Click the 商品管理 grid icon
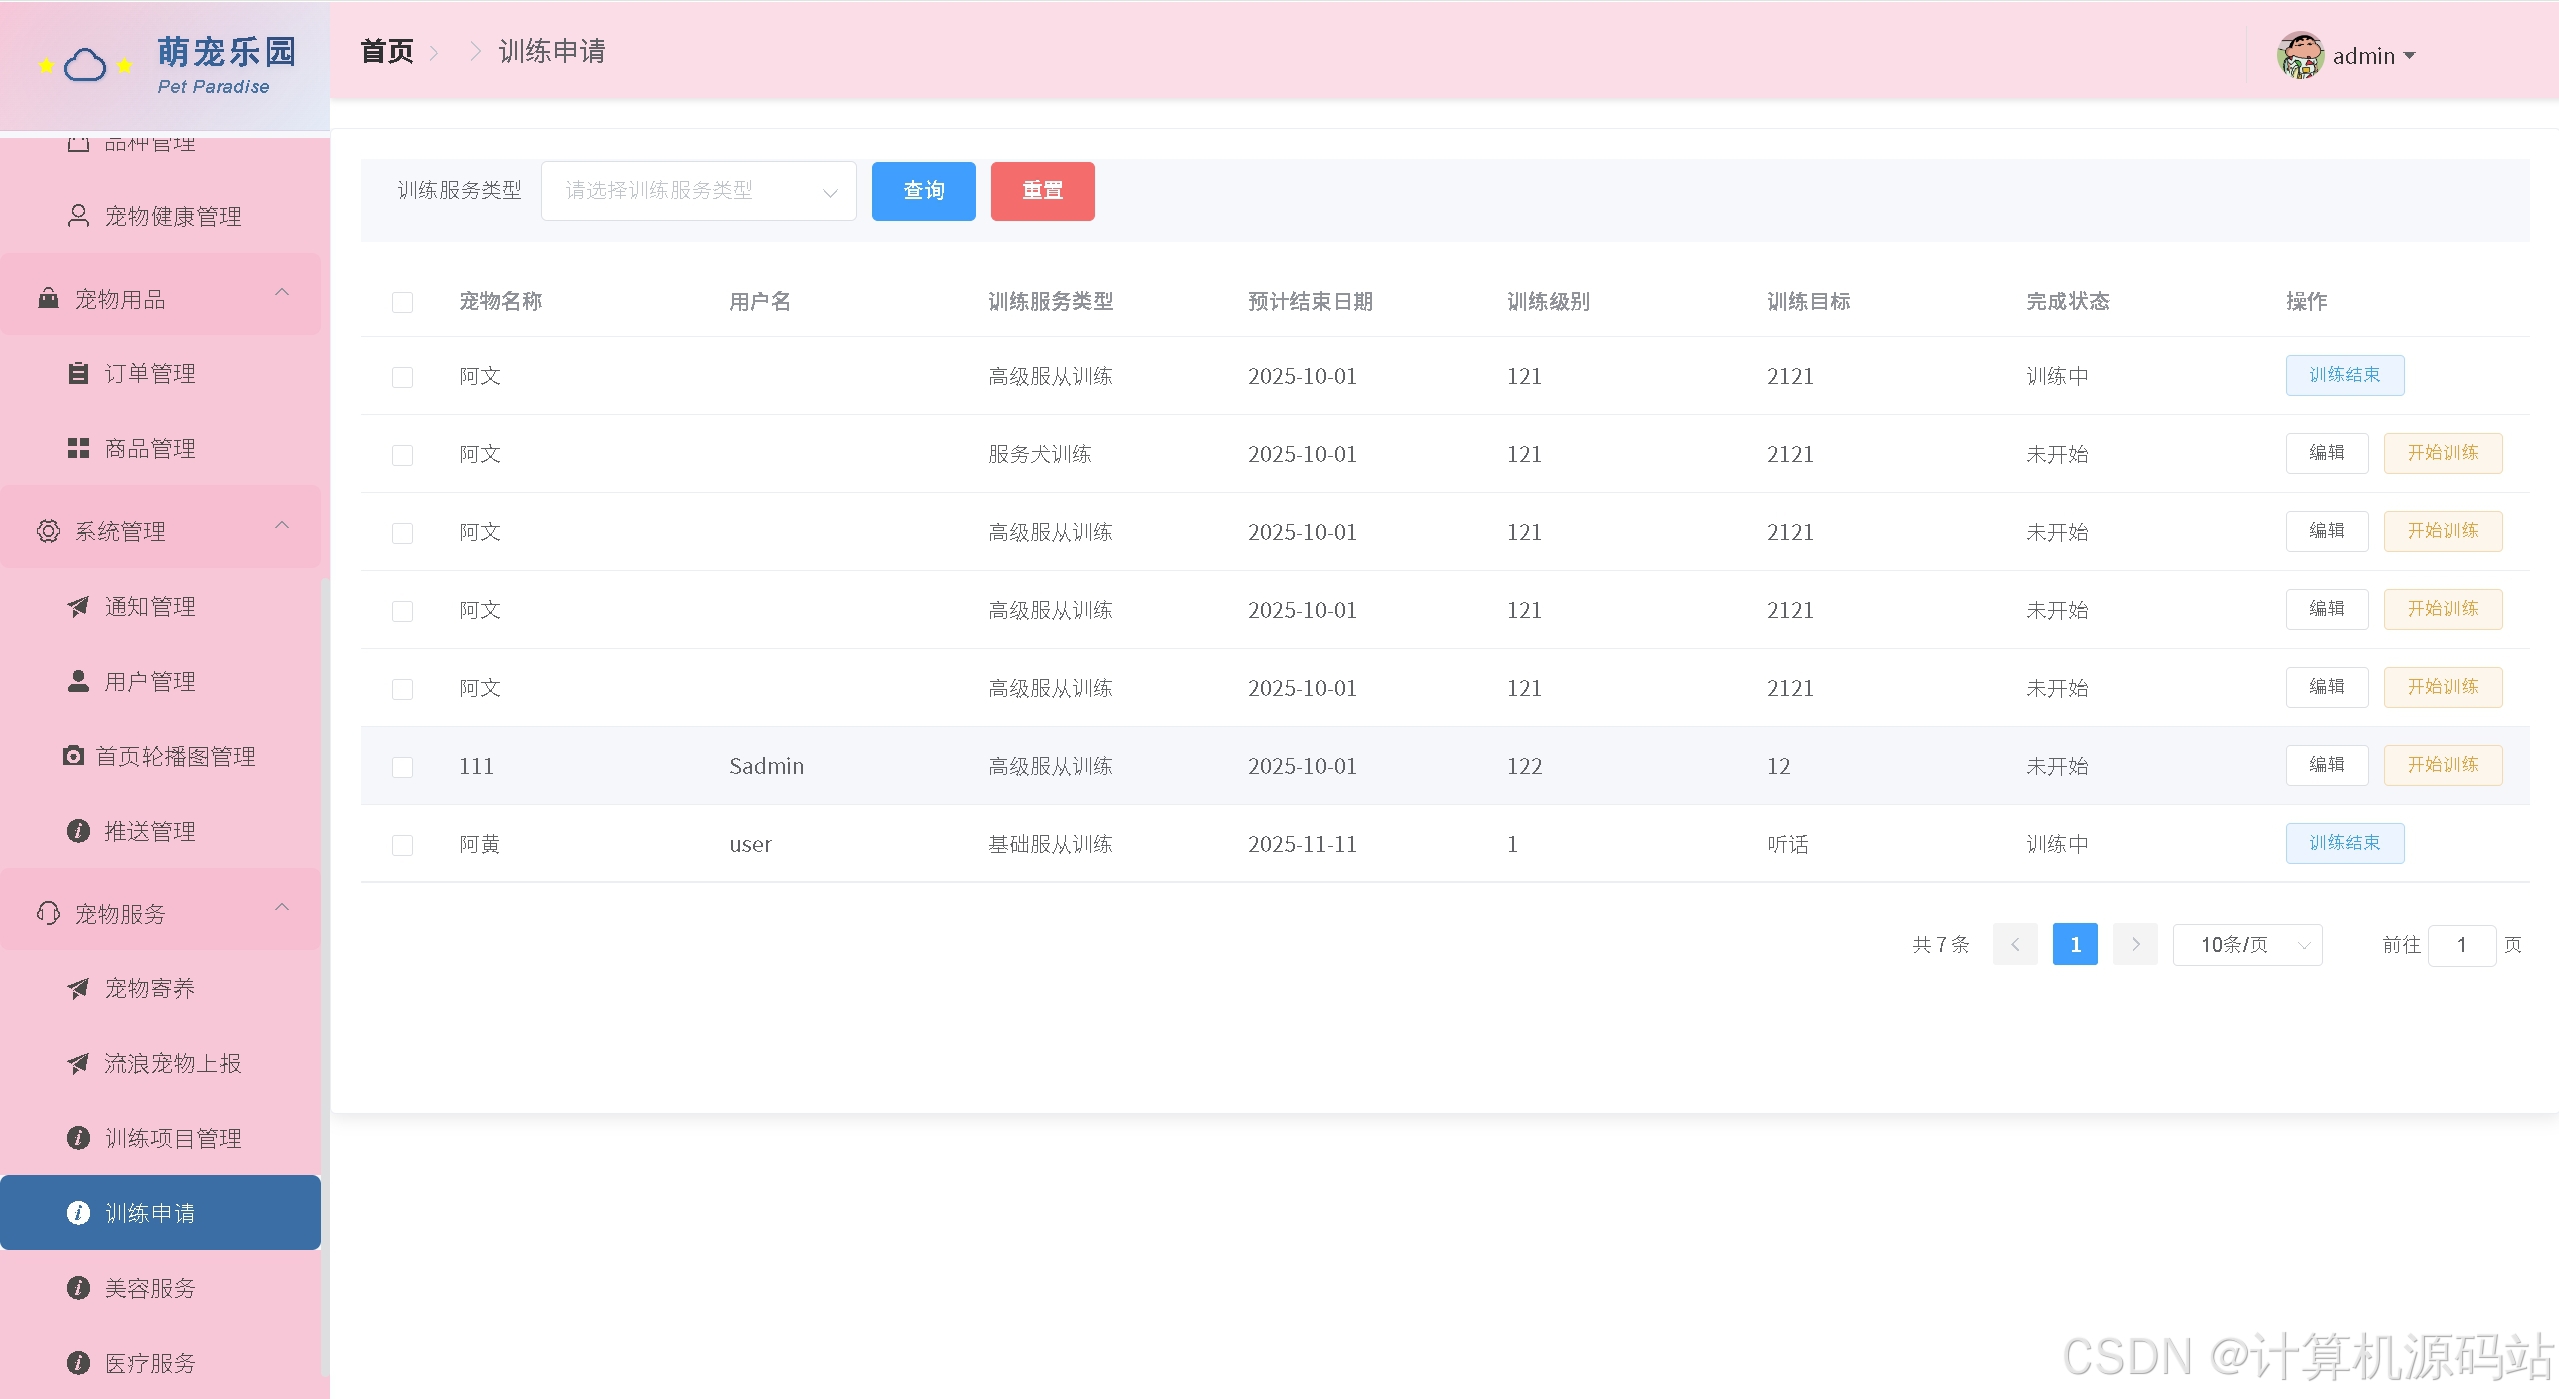 (78, 448)
